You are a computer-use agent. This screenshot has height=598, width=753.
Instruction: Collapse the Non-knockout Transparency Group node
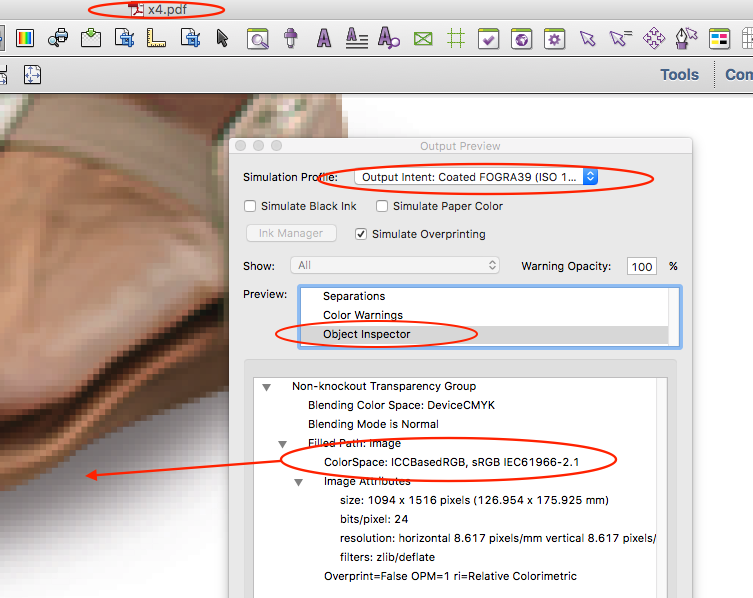267,387
